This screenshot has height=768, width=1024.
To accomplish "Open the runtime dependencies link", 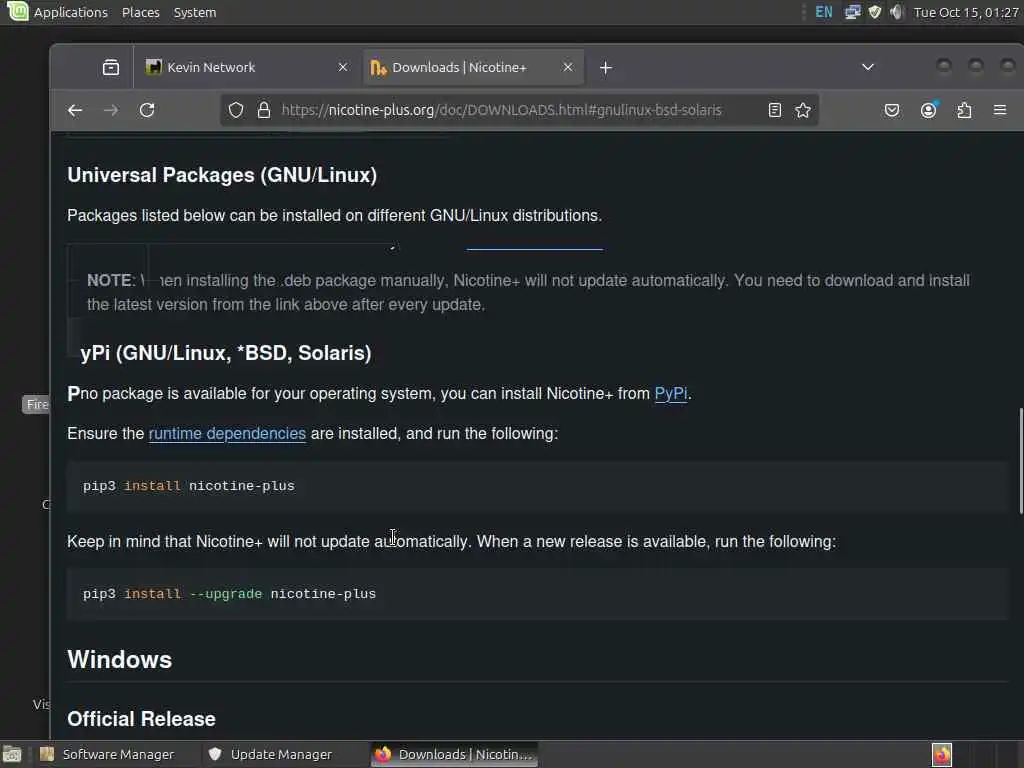I will coord(227,433).
